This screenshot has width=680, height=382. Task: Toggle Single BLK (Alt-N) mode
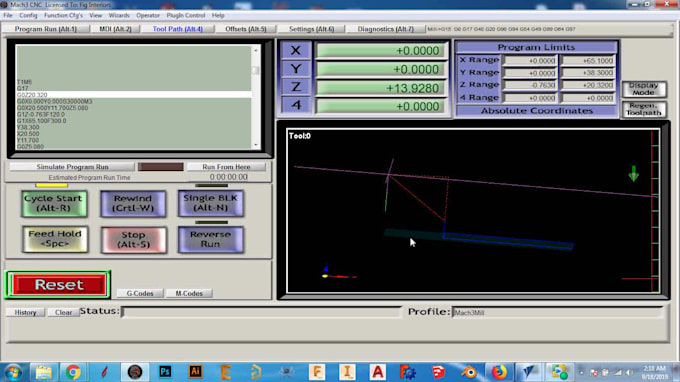click(211, 203)
